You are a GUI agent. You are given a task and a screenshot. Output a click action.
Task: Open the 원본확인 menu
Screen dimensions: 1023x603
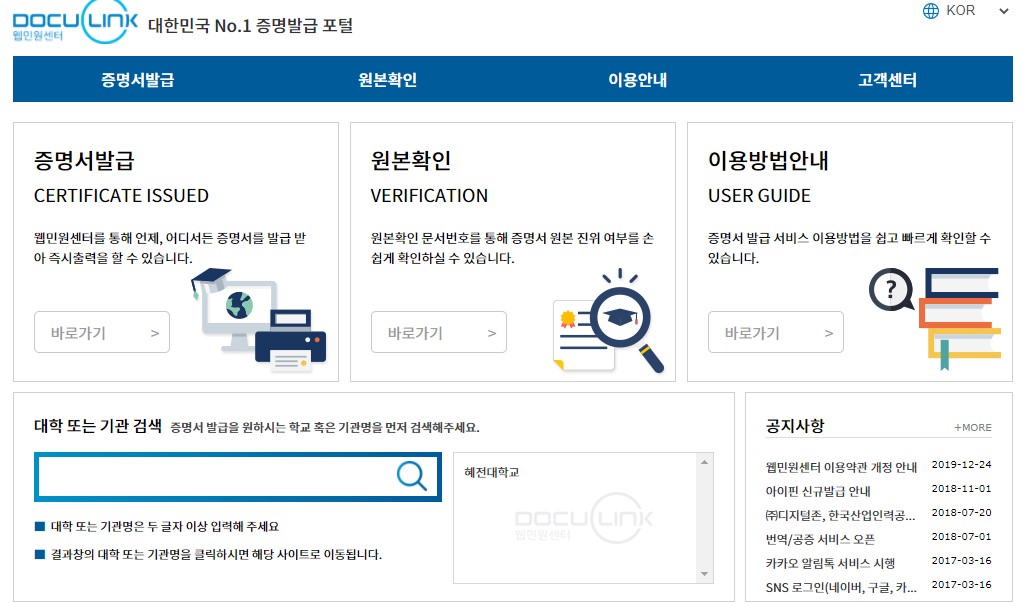coord(388,80)
